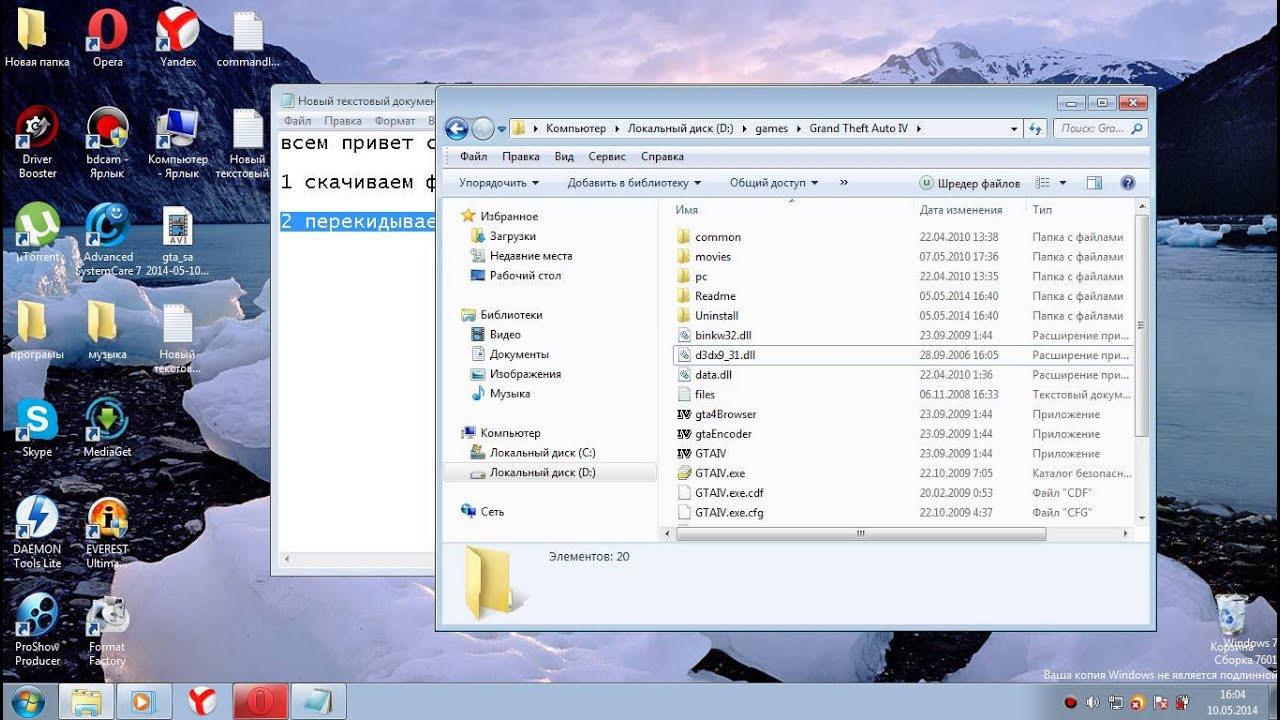Open uTorrent desktop icon
Screen dimensions: 1280x720
(37, 233)
